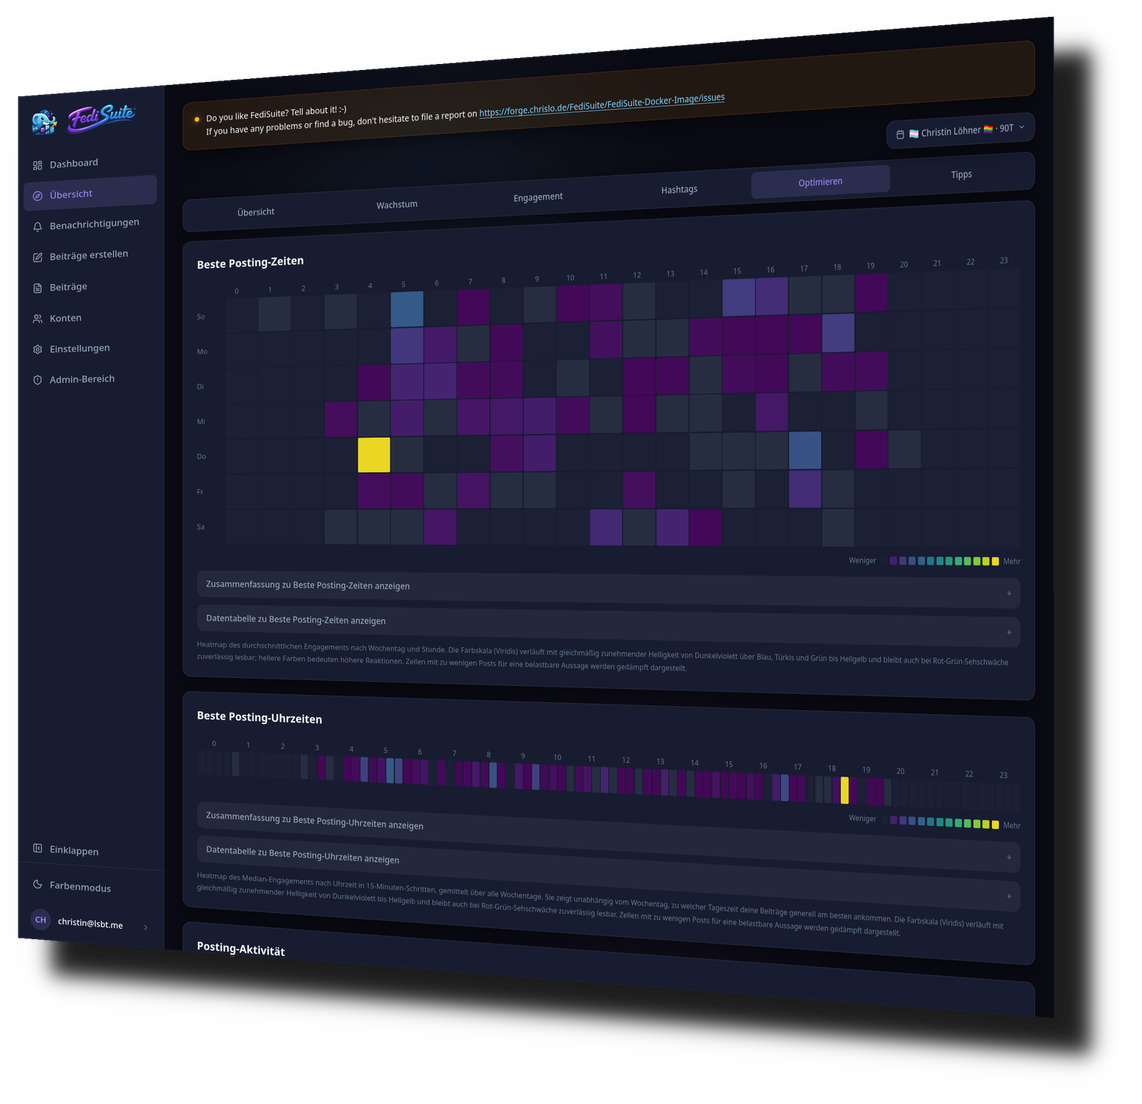The height and width of the screenshot is (1104, 1142).
Task: Open Beiträge erstellen page
Action: coord(90,256)
